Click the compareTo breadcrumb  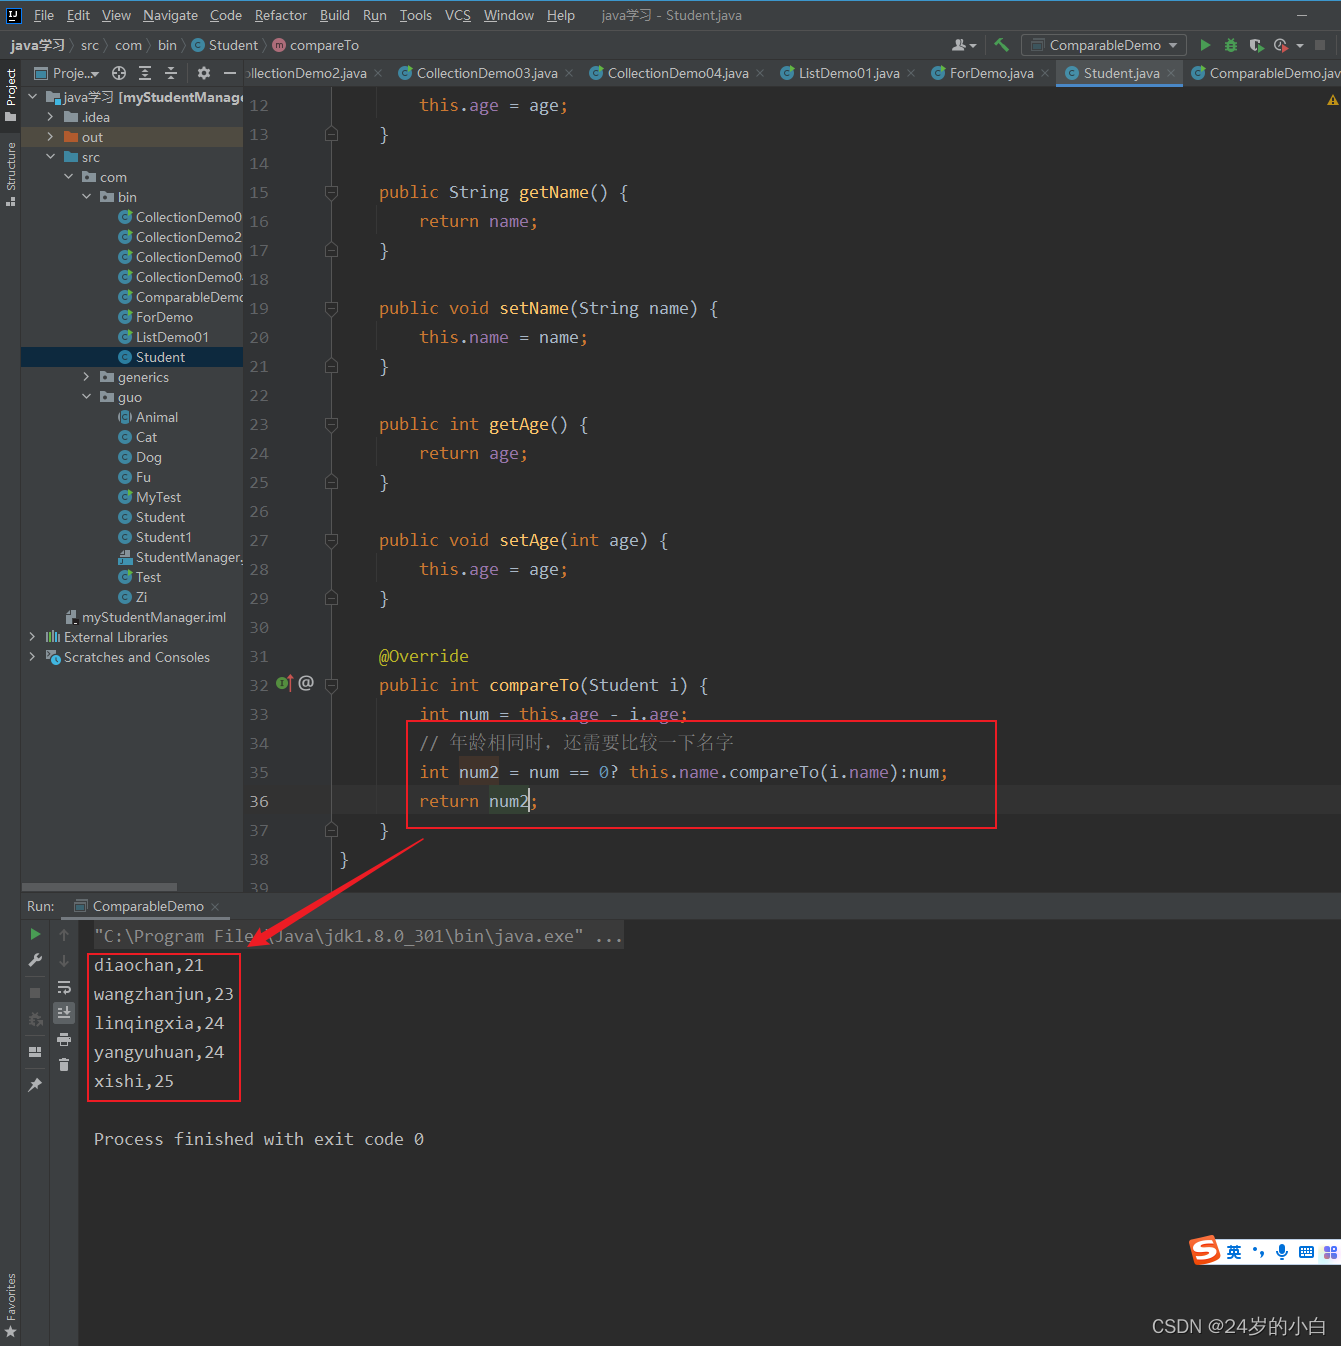click(x=316, y=45)
